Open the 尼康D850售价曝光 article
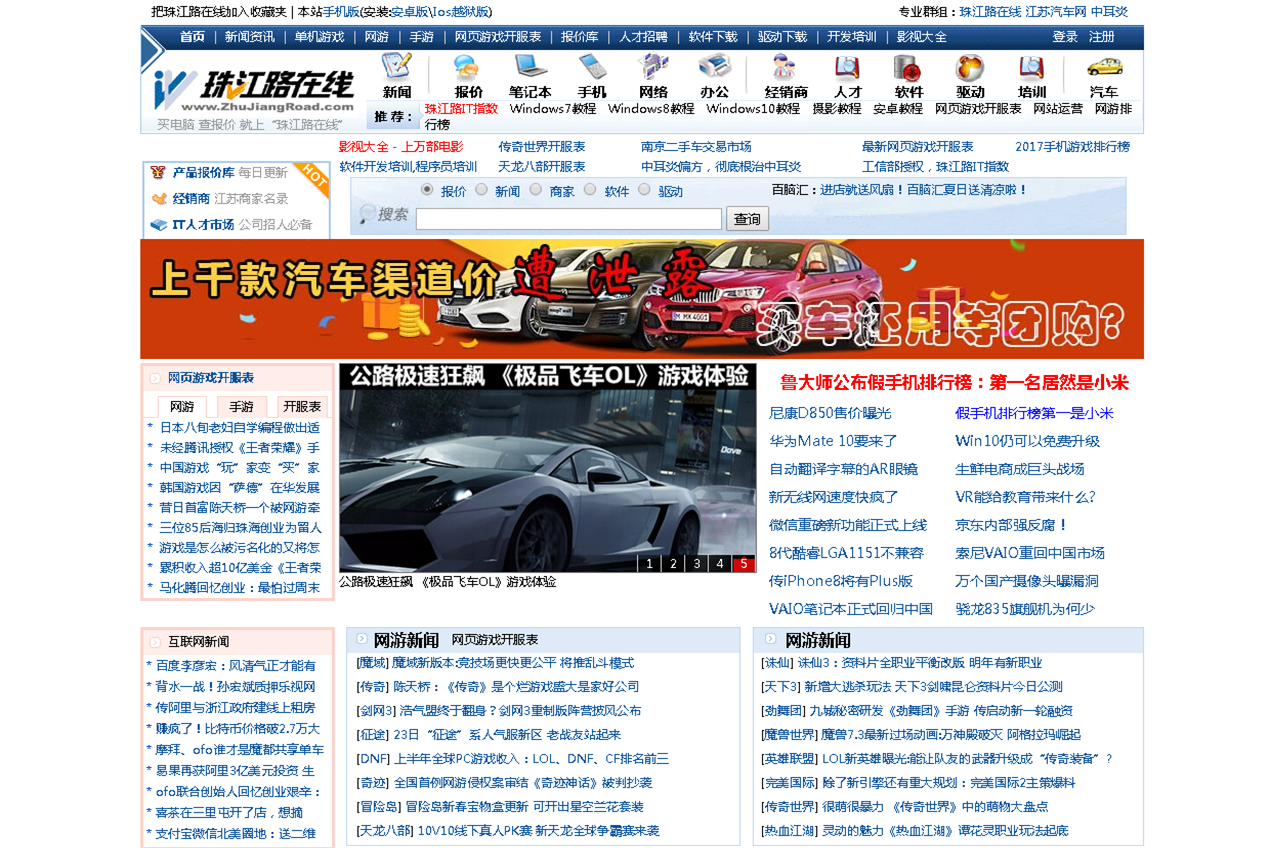 click(x=829, y=413)
